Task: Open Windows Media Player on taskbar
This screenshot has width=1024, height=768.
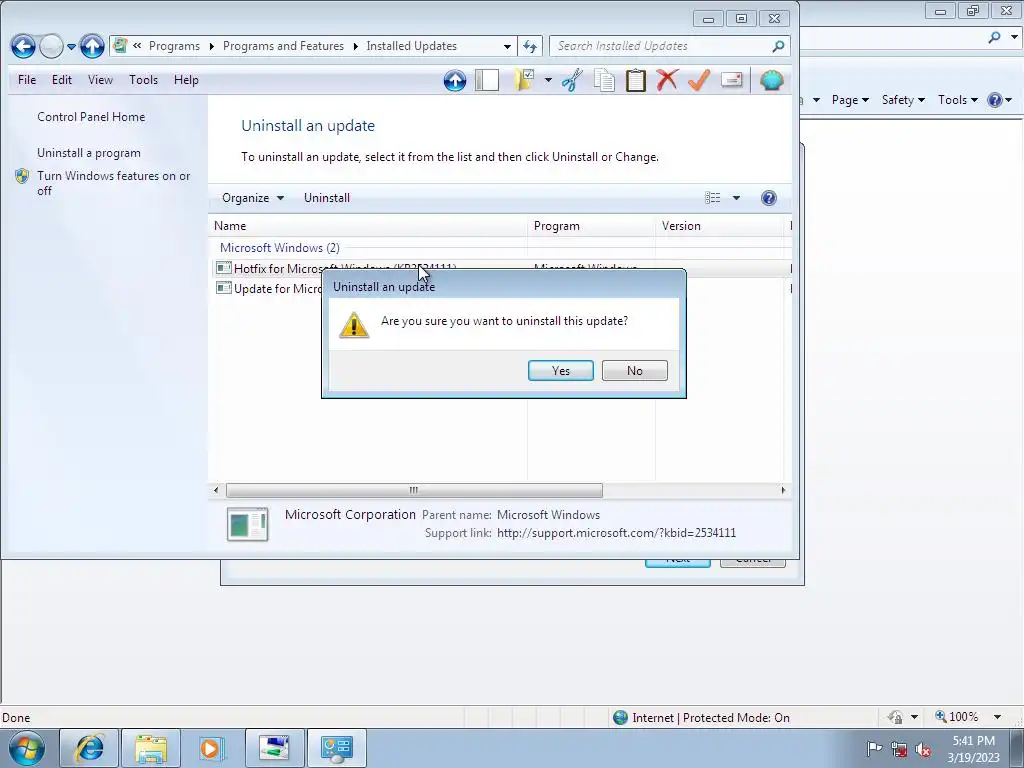Action: click(x=212, y=748)
